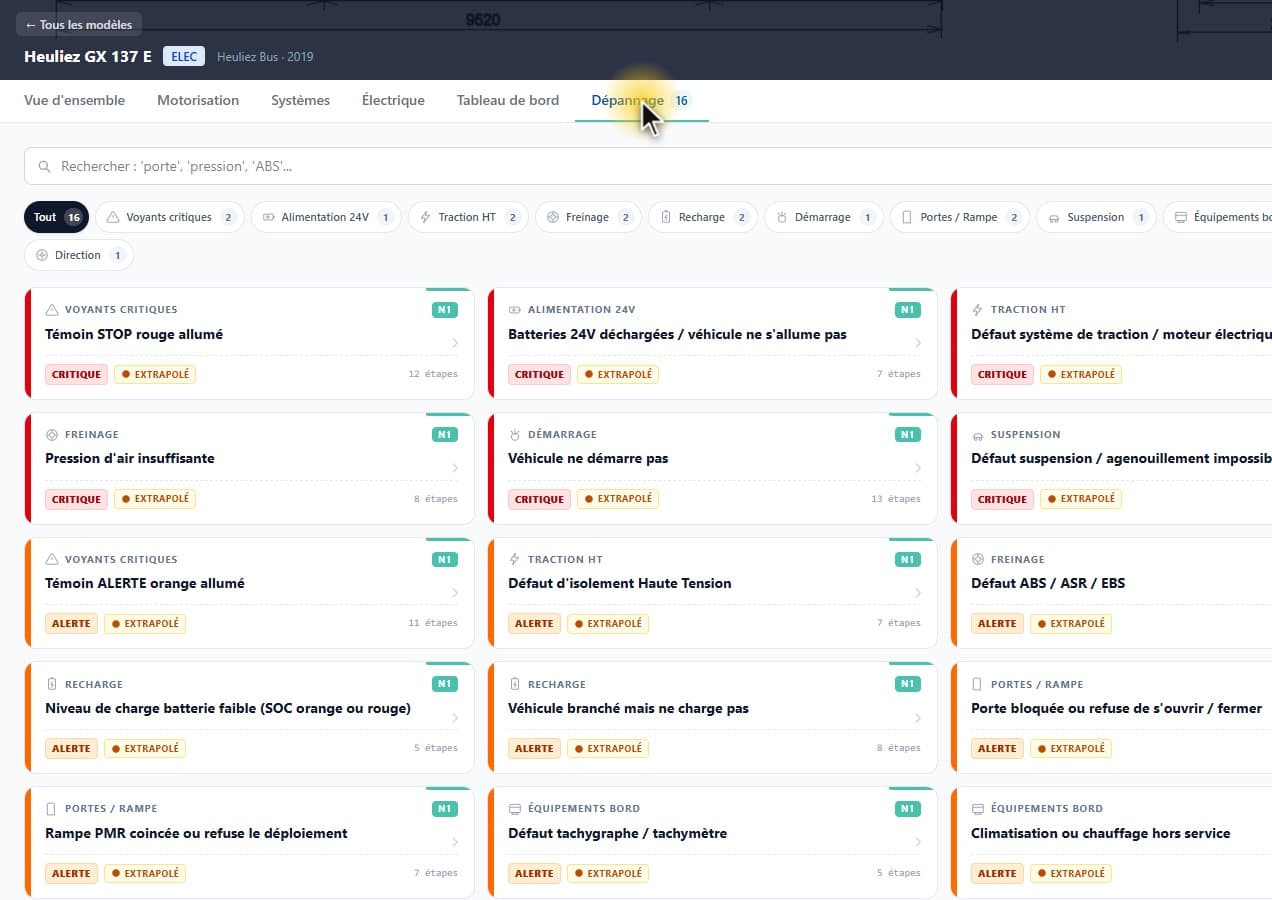Viewport: 1272px width, 900px height.
Task: Click door icon on Rampe PMR coincée card
Action: 52,809
